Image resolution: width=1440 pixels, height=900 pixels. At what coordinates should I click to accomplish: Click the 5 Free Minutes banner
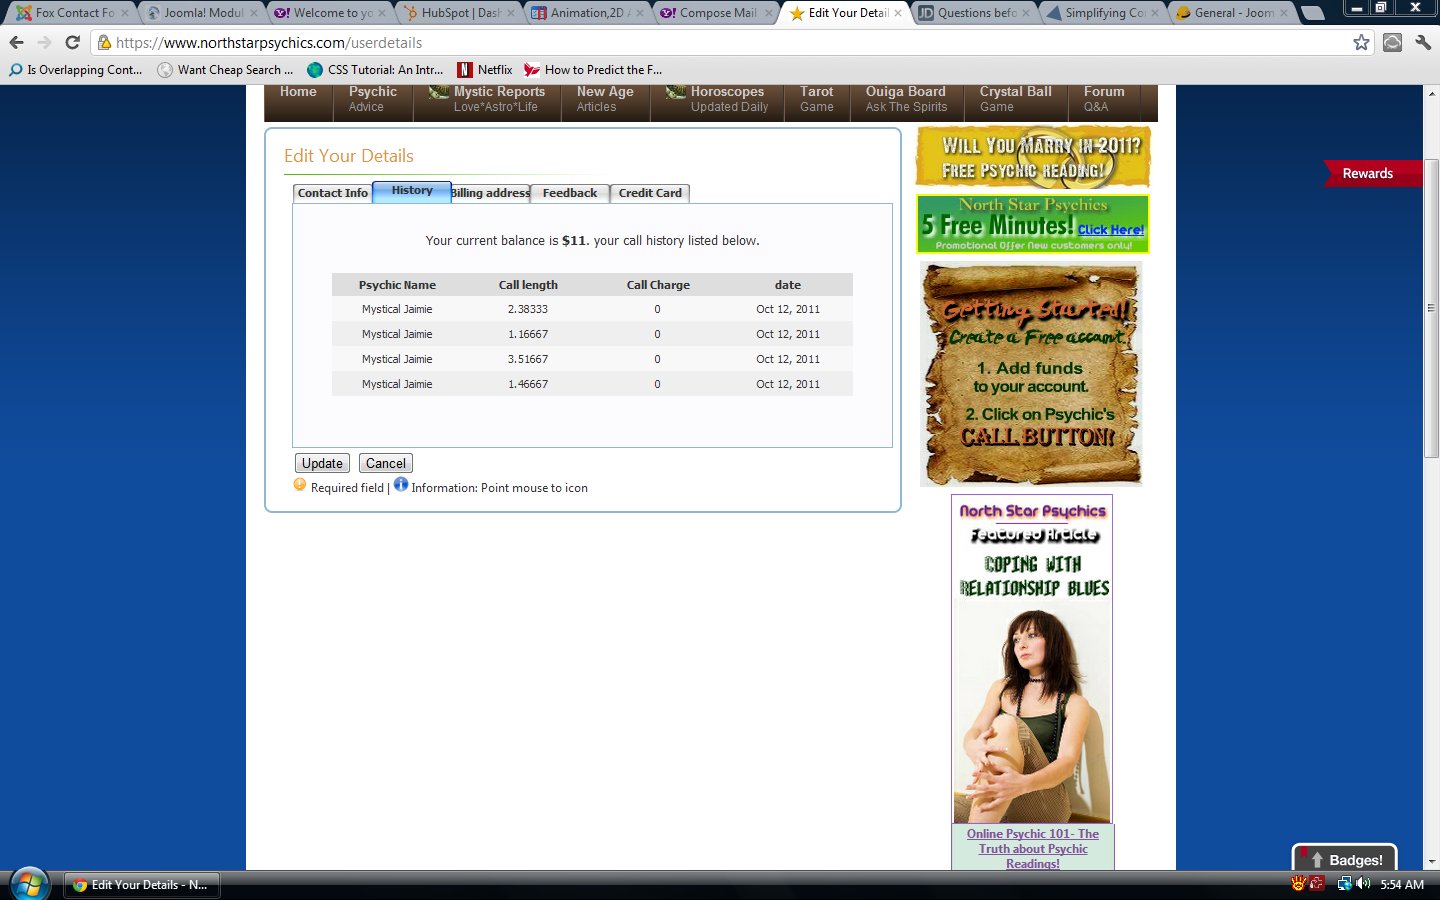click(1033, 224)
